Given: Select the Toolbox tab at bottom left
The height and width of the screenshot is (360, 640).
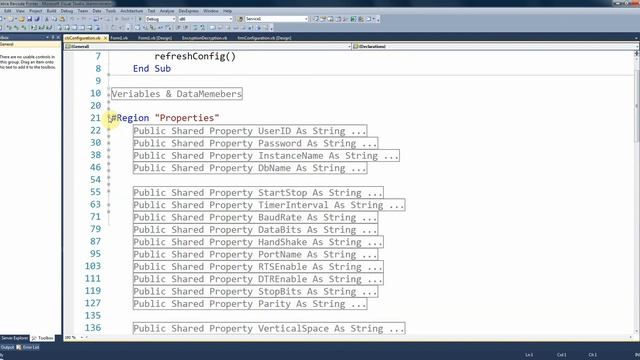Looking at the screenshot, I should tap(43, 338).
